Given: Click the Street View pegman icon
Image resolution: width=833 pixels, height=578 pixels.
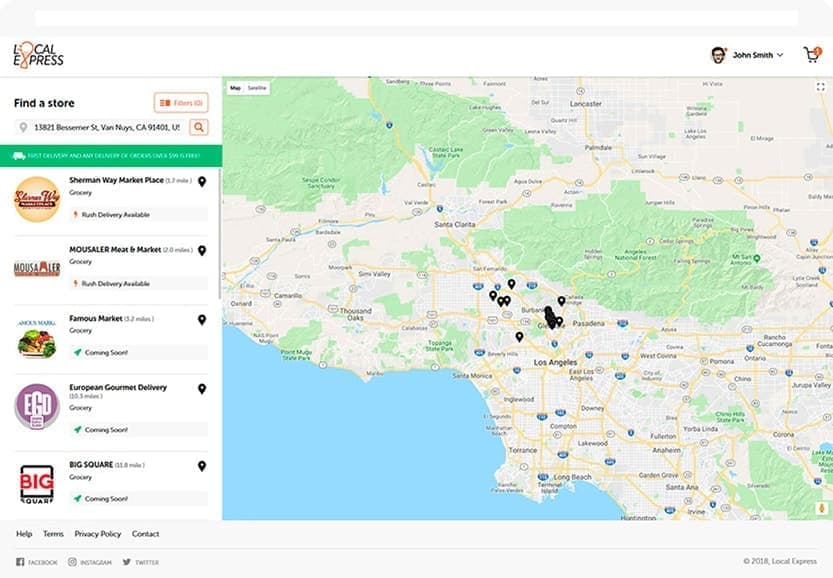Looking at the screenshot, I should click(821, 508).
